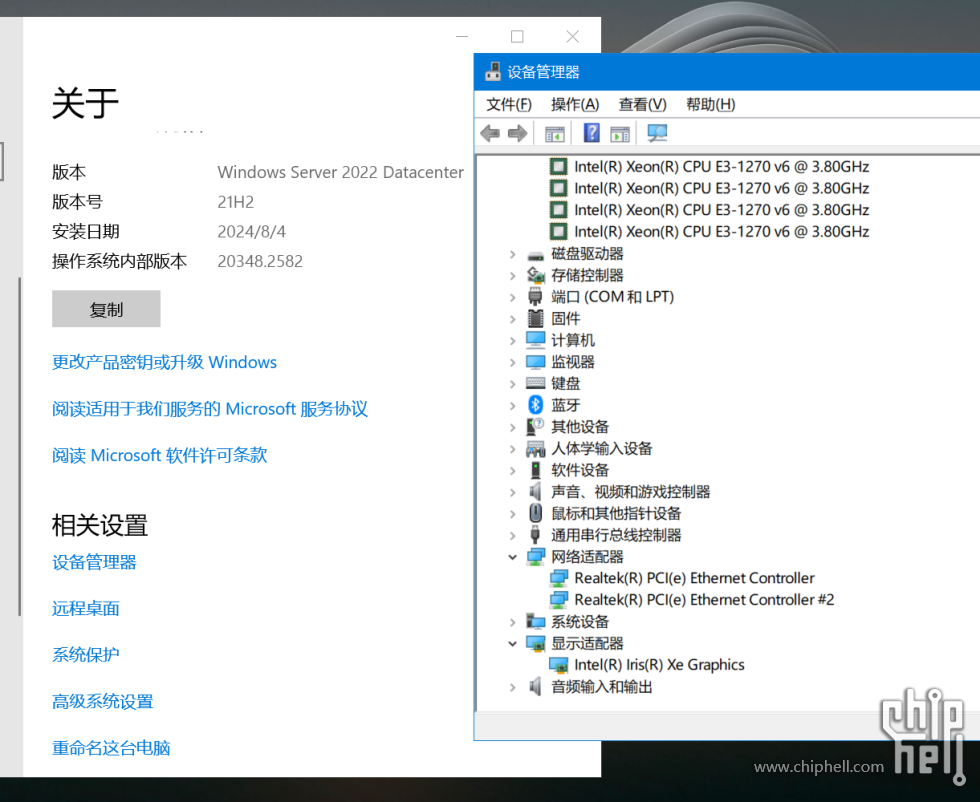The width and height of the screenshot is (980, 802).
Task: Select the Intel(R) Iris(R) Xe Graphics entry
Action: point(659,665)
